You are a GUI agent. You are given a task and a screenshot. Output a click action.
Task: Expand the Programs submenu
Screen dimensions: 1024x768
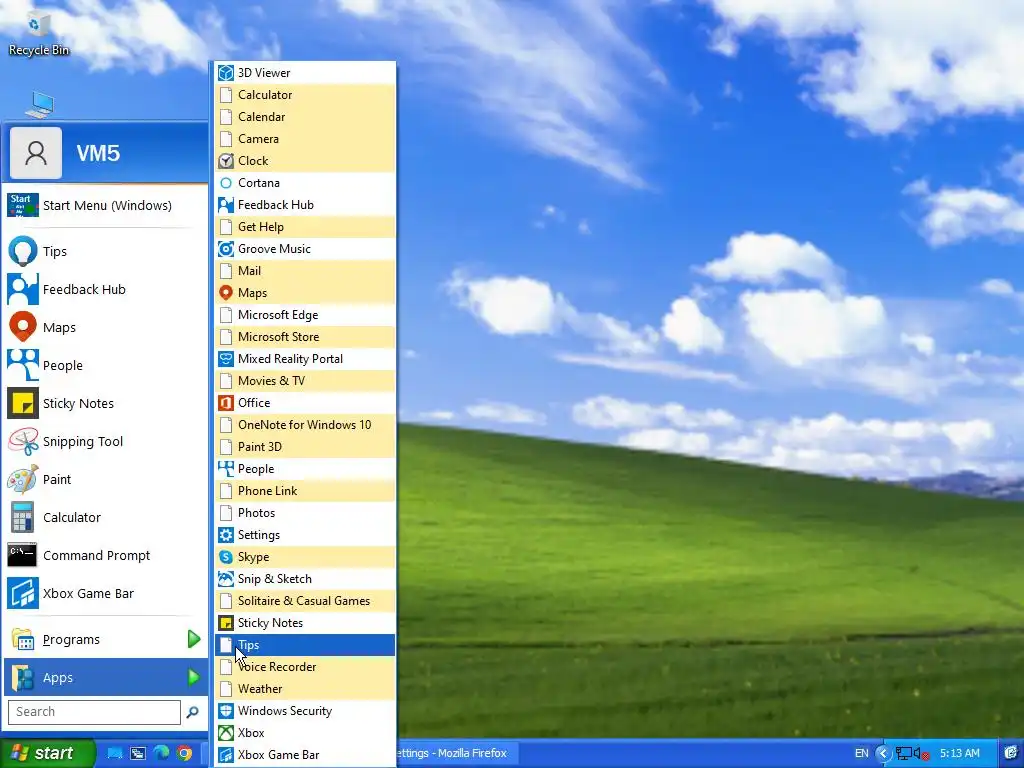point(105,639)
